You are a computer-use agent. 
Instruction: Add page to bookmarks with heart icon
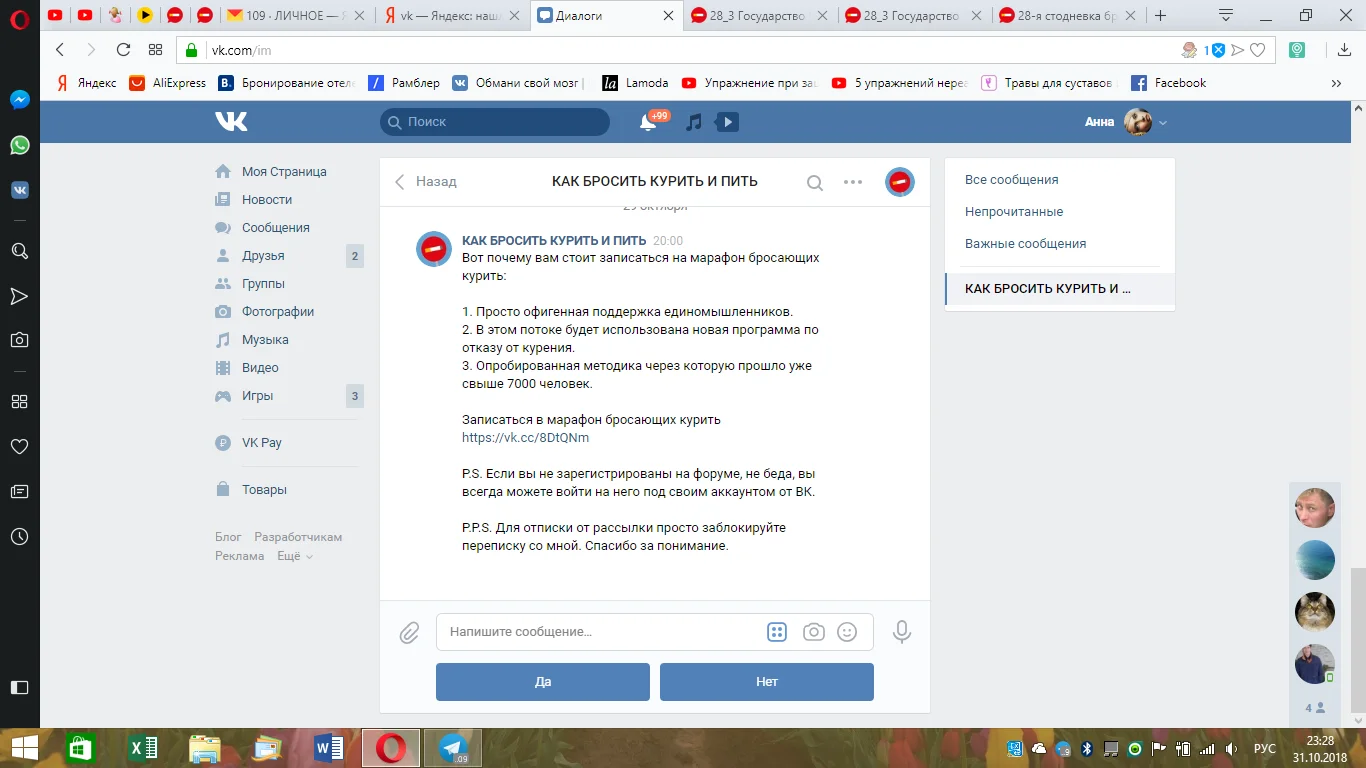(1258, 50)
